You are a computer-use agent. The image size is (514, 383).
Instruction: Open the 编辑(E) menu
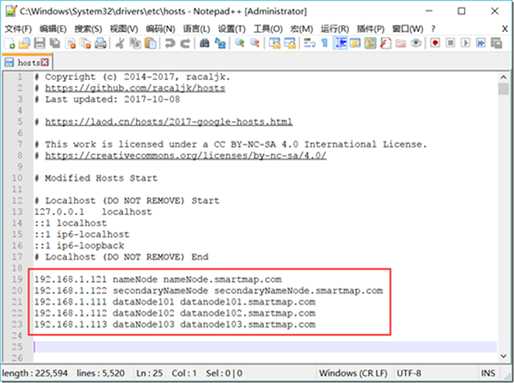point(53,29)
